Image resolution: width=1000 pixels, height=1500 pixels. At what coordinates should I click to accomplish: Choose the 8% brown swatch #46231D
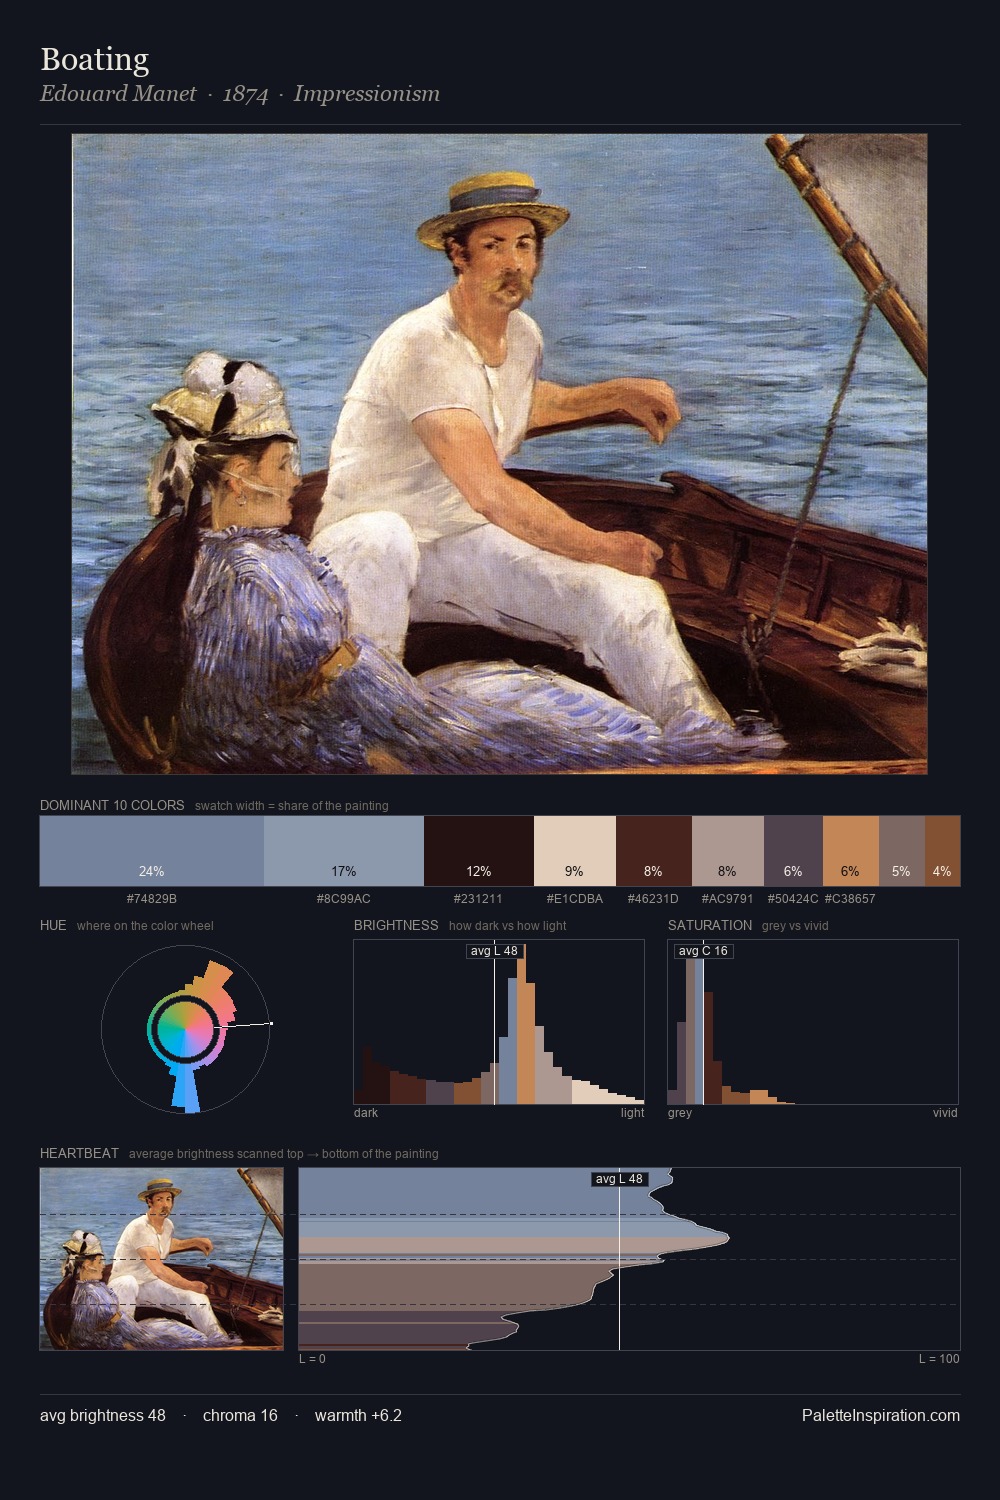[x=654, y=851]
